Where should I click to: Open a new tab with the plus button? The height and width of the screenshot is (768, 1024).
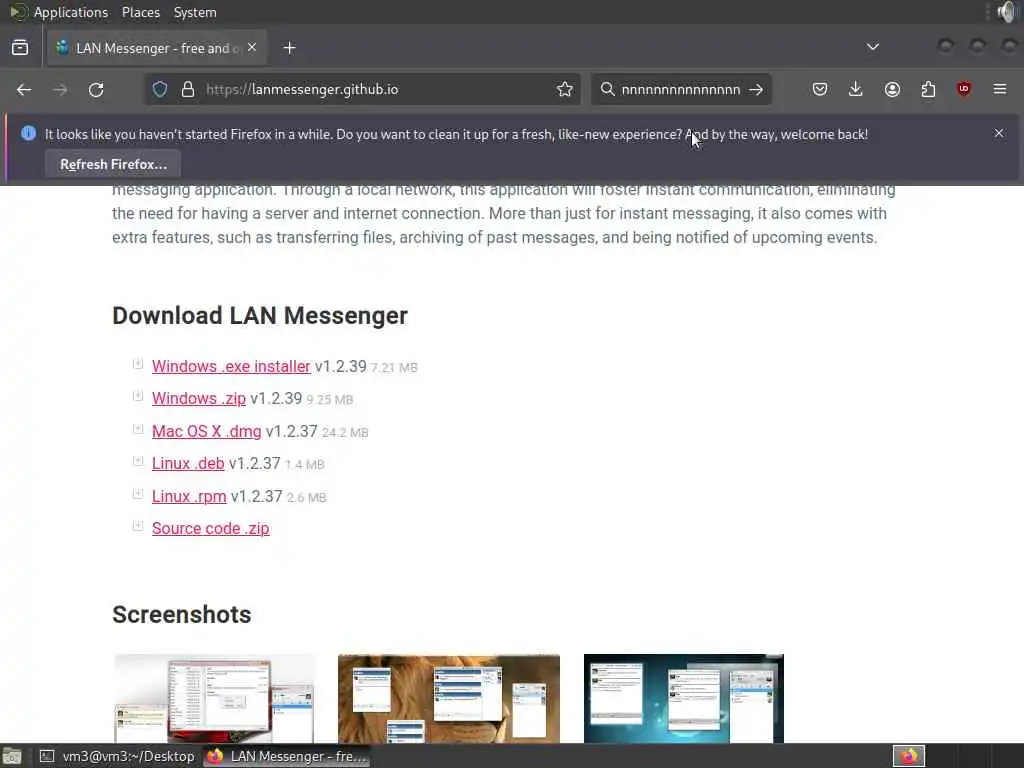click(x=289, y=48)
